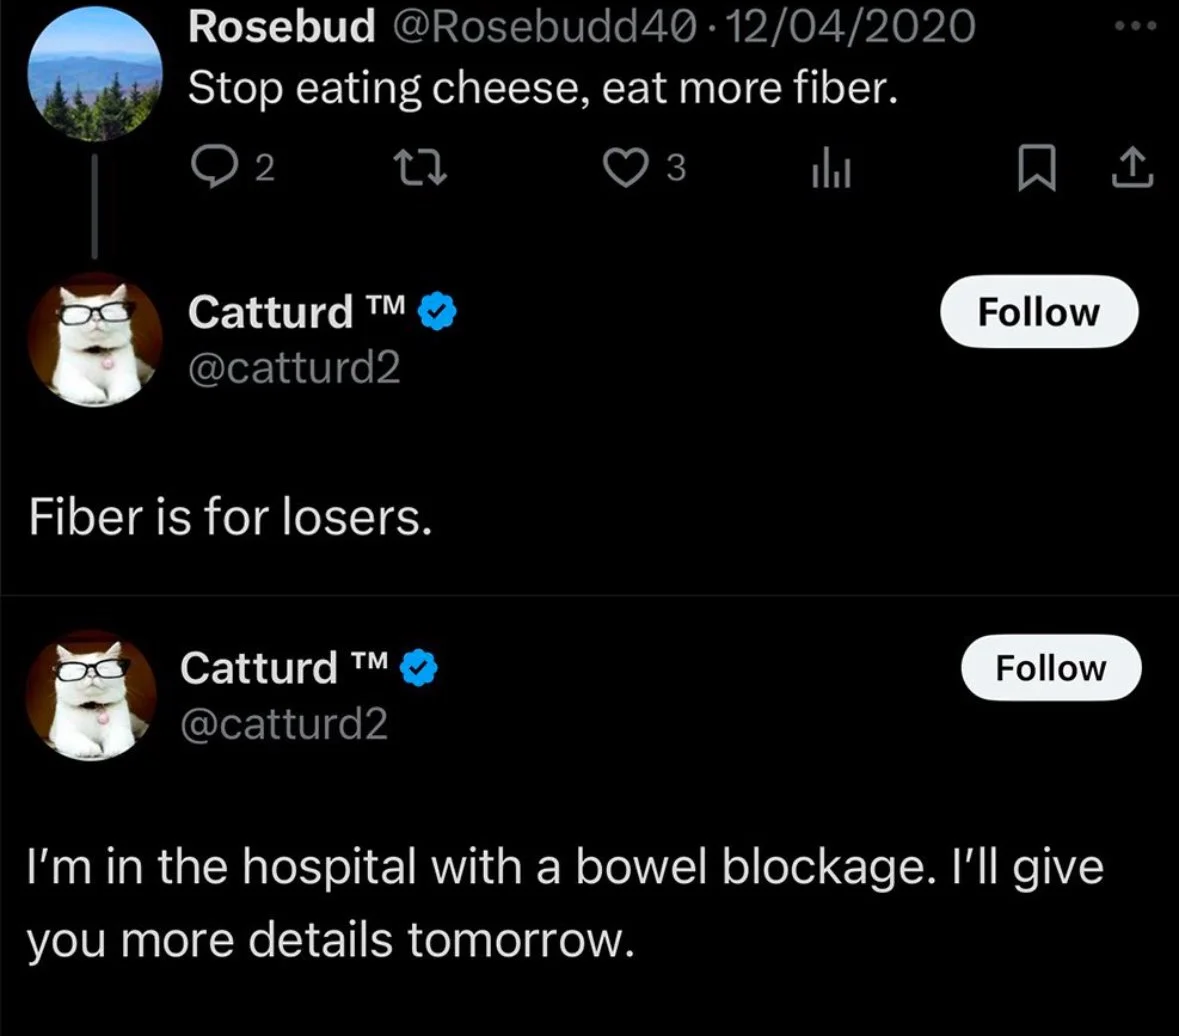
Task: Open the three-dot more menu on Rosebud's tweet
Action: click(1134, 25)
